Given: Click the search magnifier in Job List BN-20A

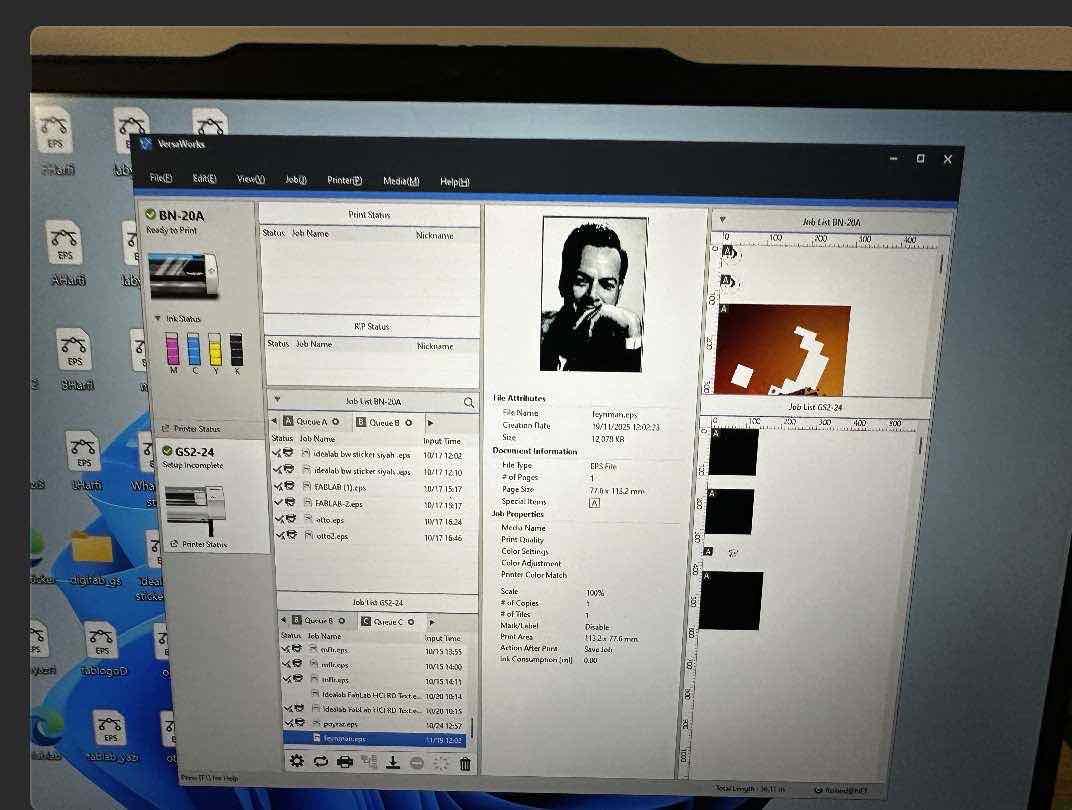Looking at the screenshot, I should coord(469,403).
